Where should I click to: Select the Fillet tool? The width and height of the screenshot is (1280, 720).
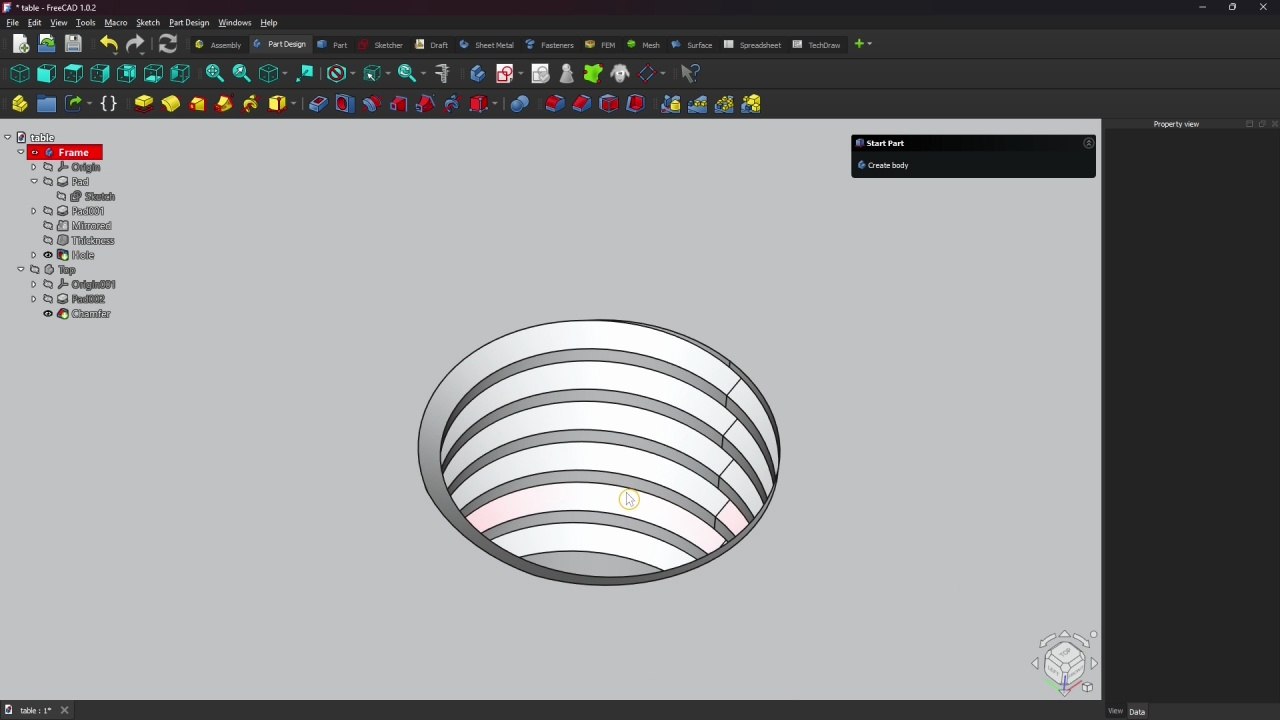[x=555, y=104]
